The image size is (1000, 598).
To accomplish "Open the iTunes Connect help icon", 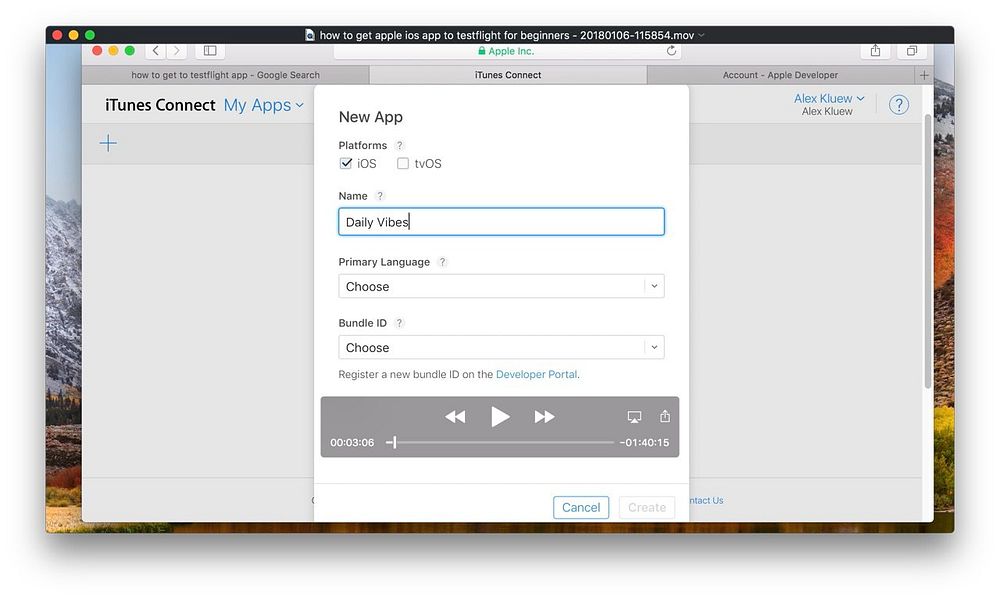I will (899, 105).
